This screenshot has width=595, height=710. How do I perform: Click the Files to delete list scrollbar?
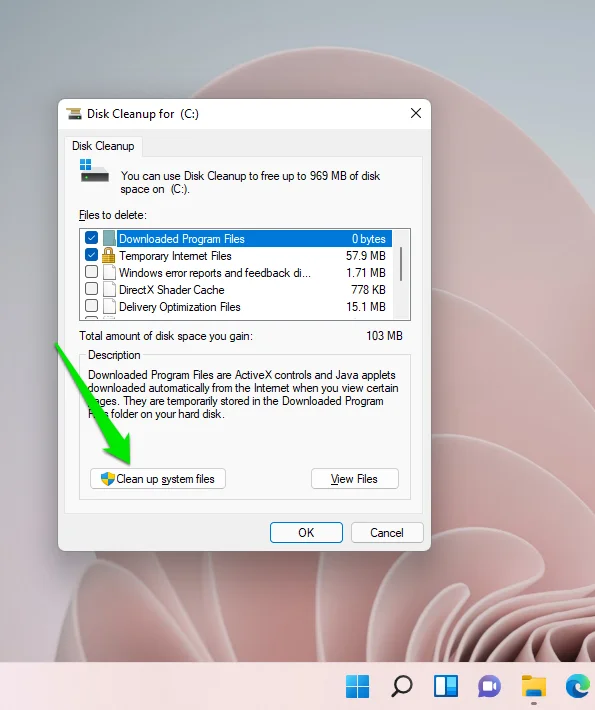401,264
